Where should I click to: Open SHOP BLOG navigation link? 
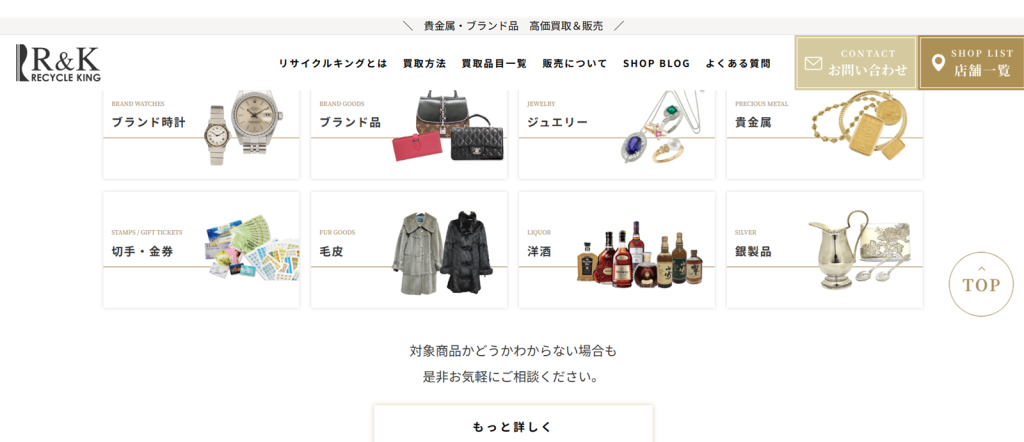point(656,63)
